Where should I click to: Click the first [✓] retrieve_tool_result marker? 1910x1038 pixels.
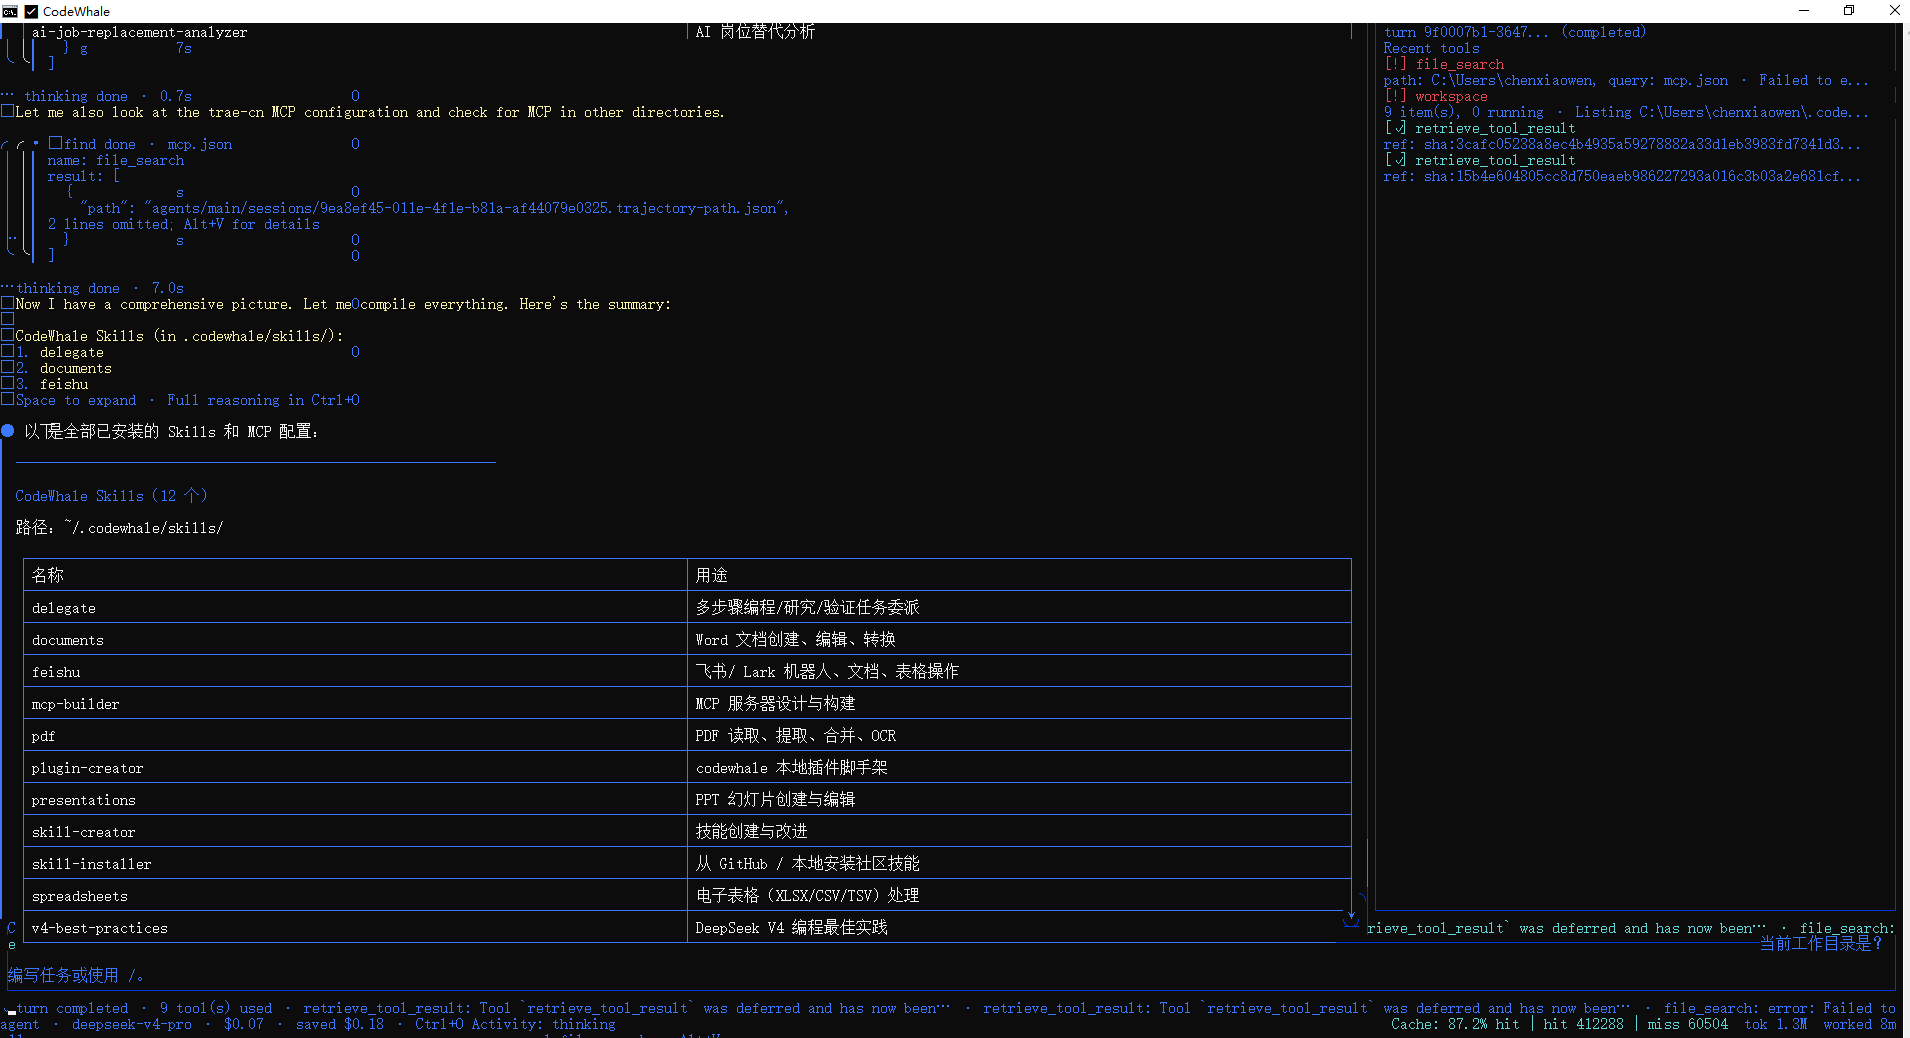pyautogui.click(x=1395, y=128)
